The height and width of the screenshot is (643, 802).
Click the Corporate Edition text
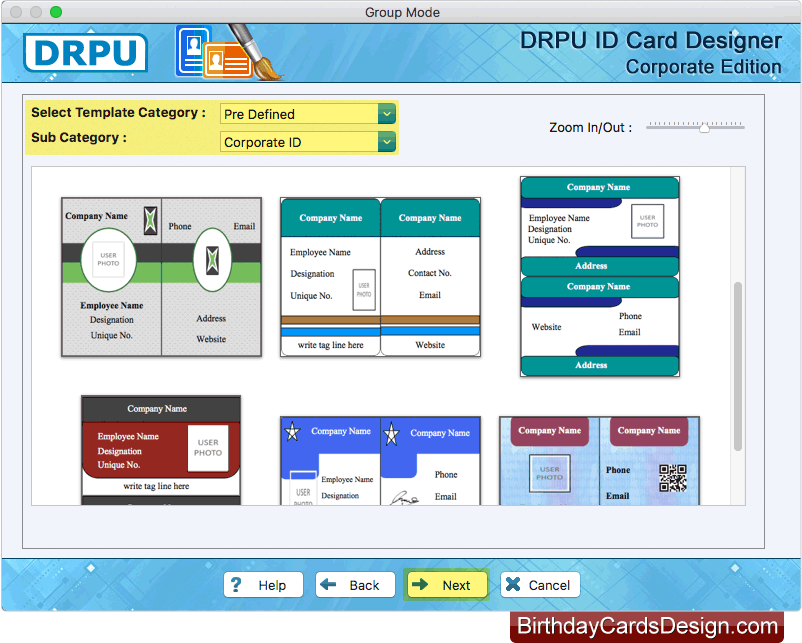[703, 67]
